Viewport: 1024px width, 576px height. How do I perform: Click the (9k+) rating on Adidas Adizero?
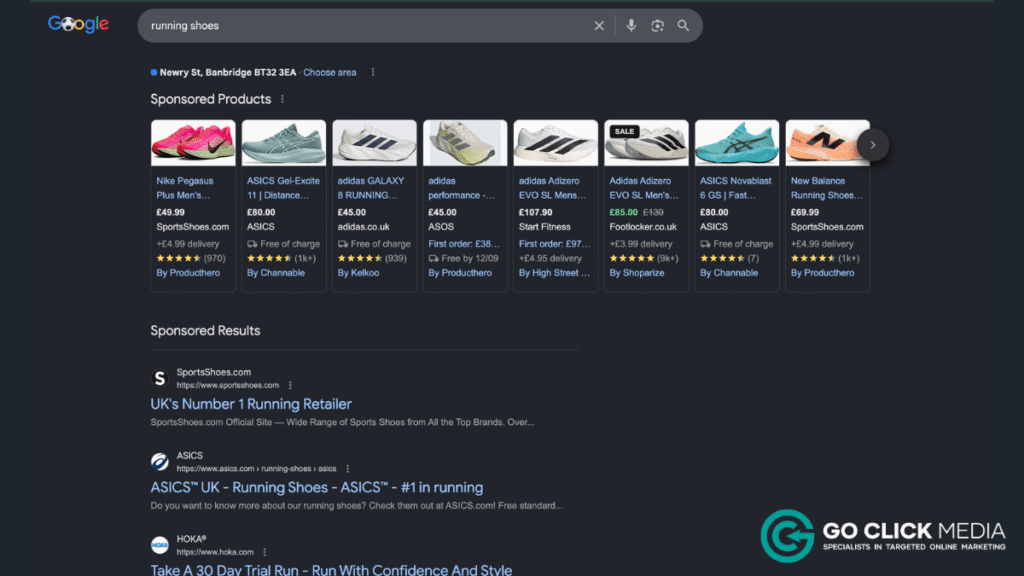[x=667, y=259]
